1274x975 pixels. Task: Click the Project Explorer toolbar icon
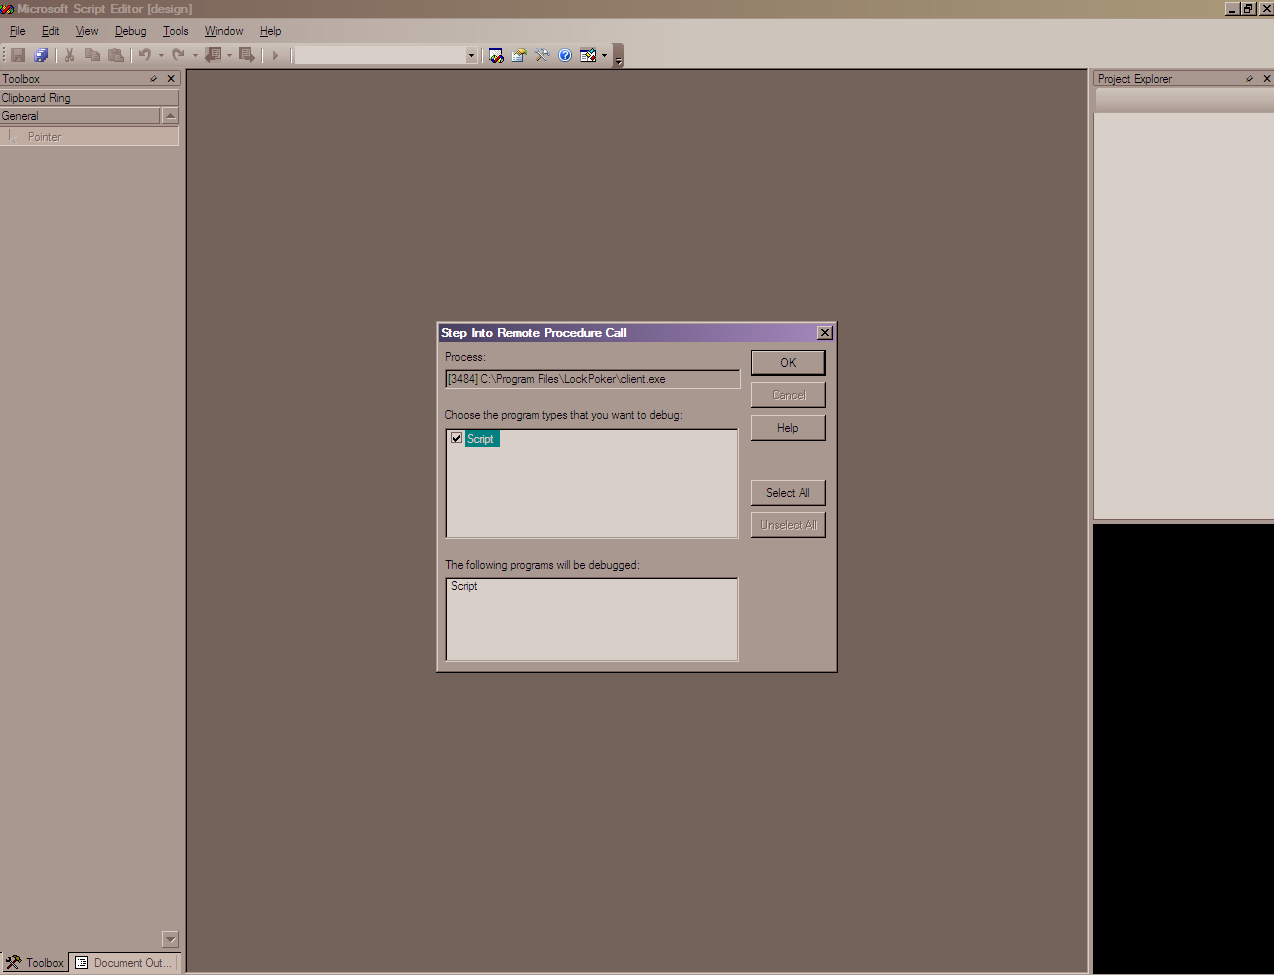click(496, 55)
